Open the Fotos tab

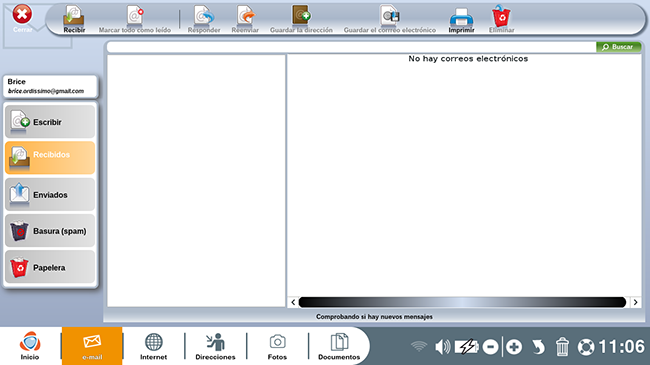click(277, 346)
